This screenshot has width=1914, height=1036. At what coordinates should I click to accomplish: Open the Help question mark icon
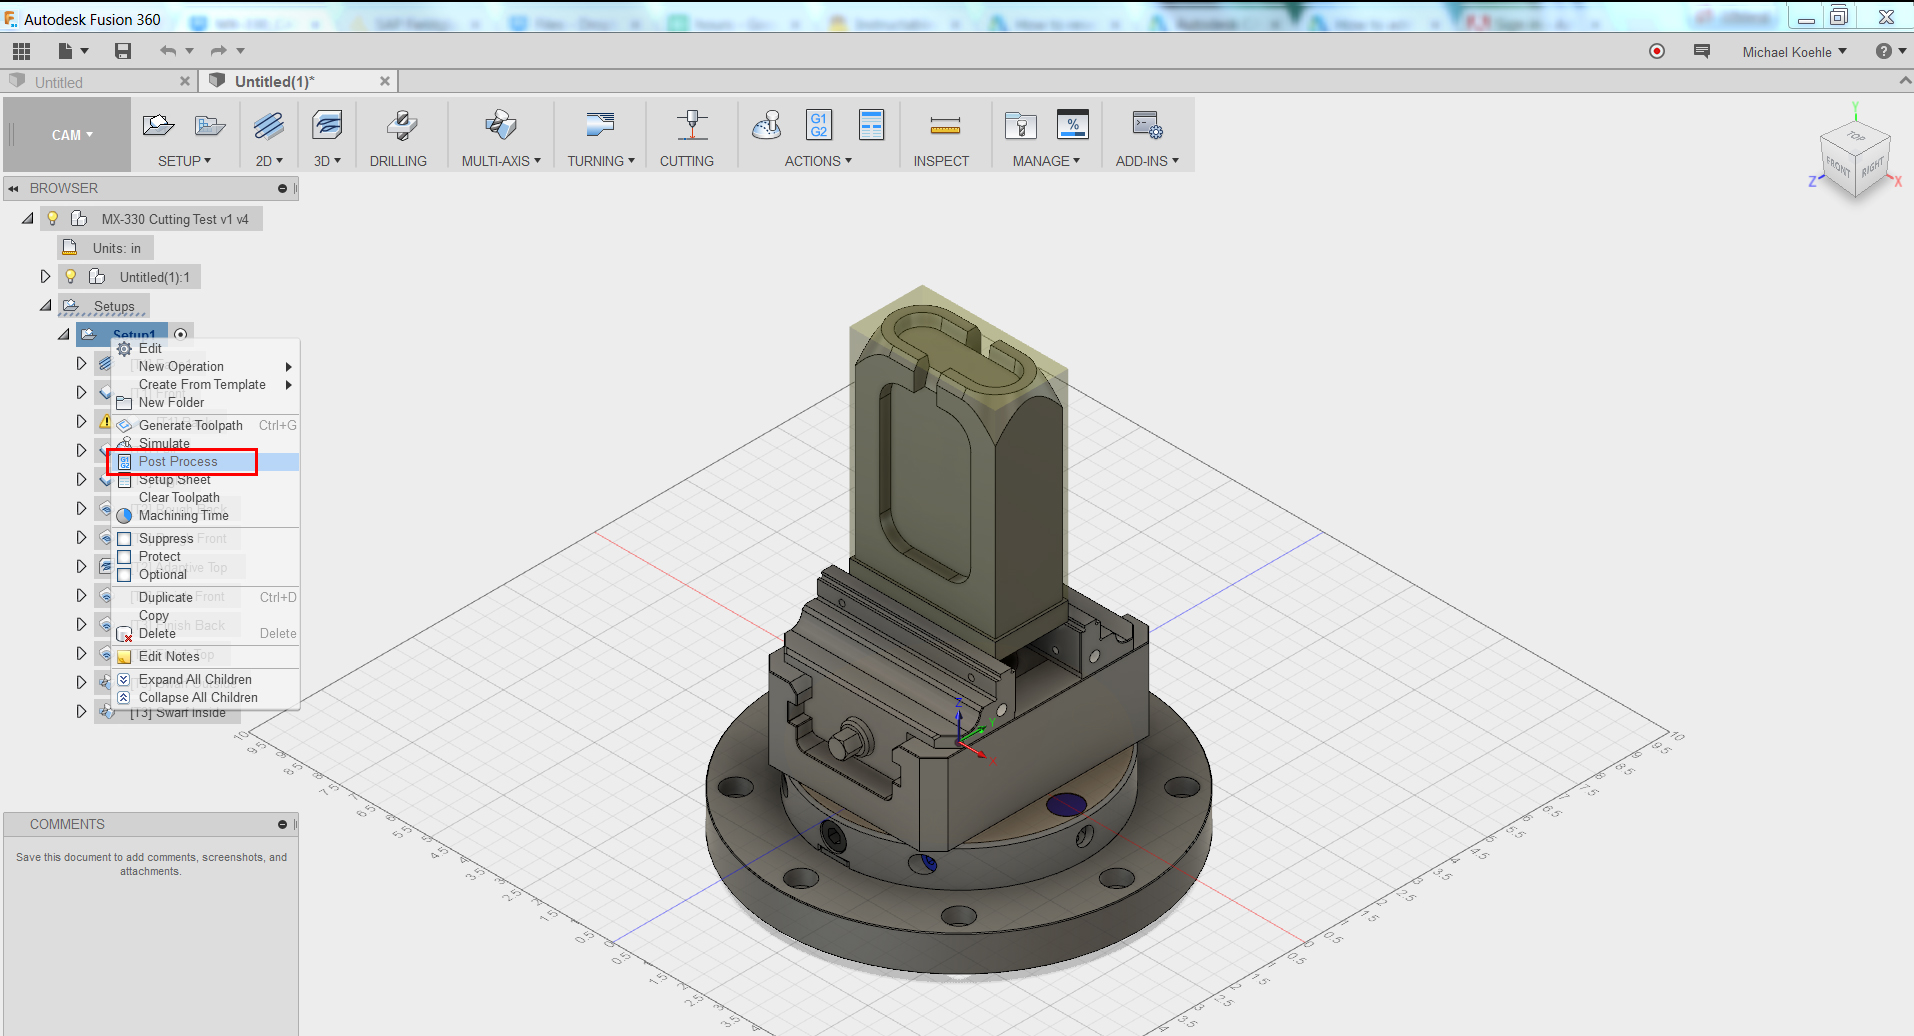[1884, 51]
